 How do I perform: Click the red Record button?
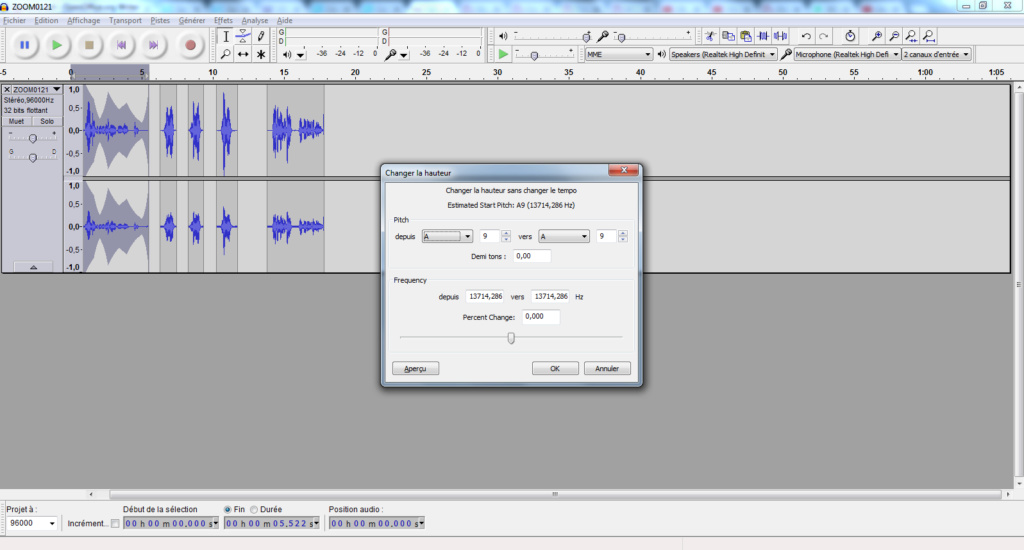[190, 45]
